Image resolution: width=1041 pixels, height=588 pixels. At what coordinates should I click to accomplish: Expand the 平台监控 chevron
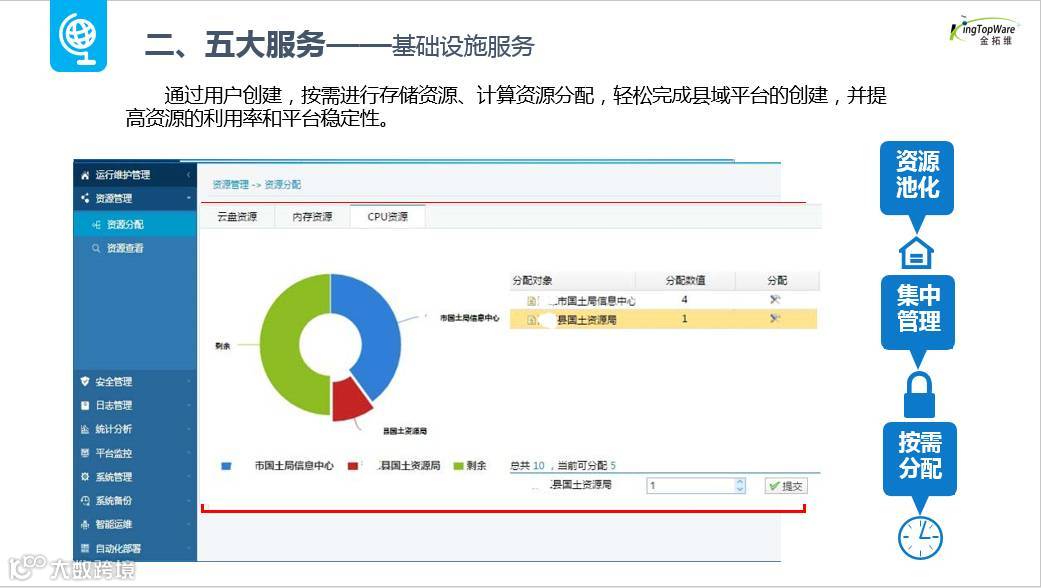point(189,453)
